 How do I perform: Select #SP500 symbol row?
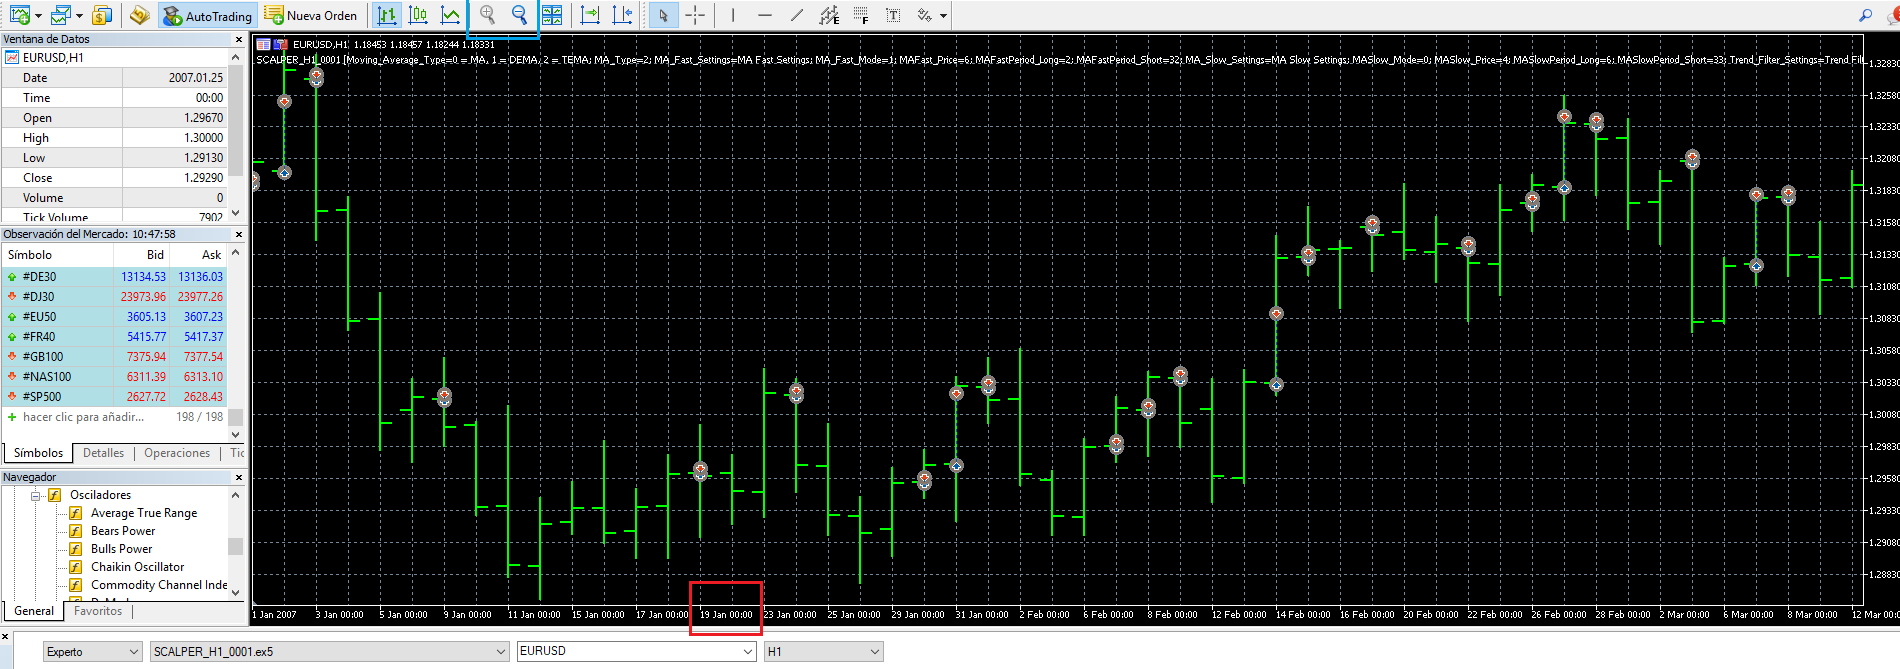tap(114, 397)
